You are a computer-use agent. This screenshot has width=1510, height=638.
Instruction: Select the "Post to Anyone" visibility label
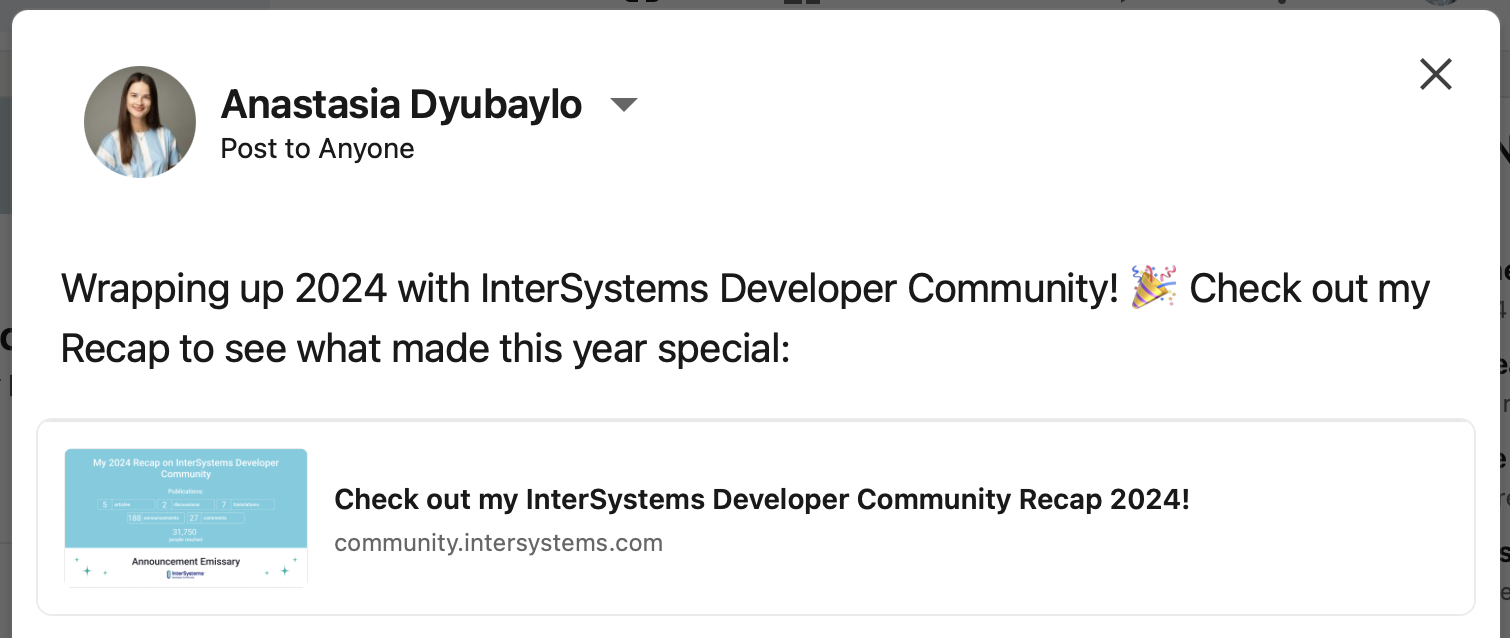[317, 149]
